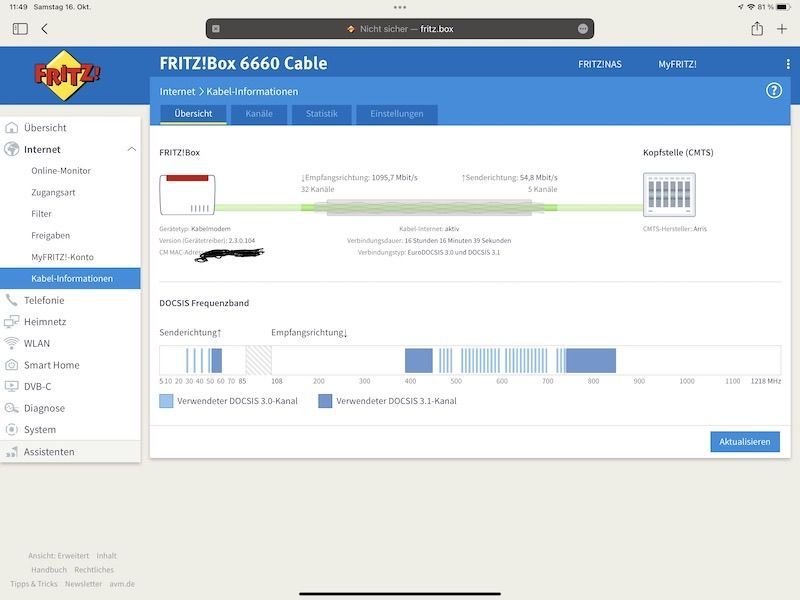This screenshot has width=800, height=600.
Task: Select the Übersicht tab
Action: click(x=193, y=114)
